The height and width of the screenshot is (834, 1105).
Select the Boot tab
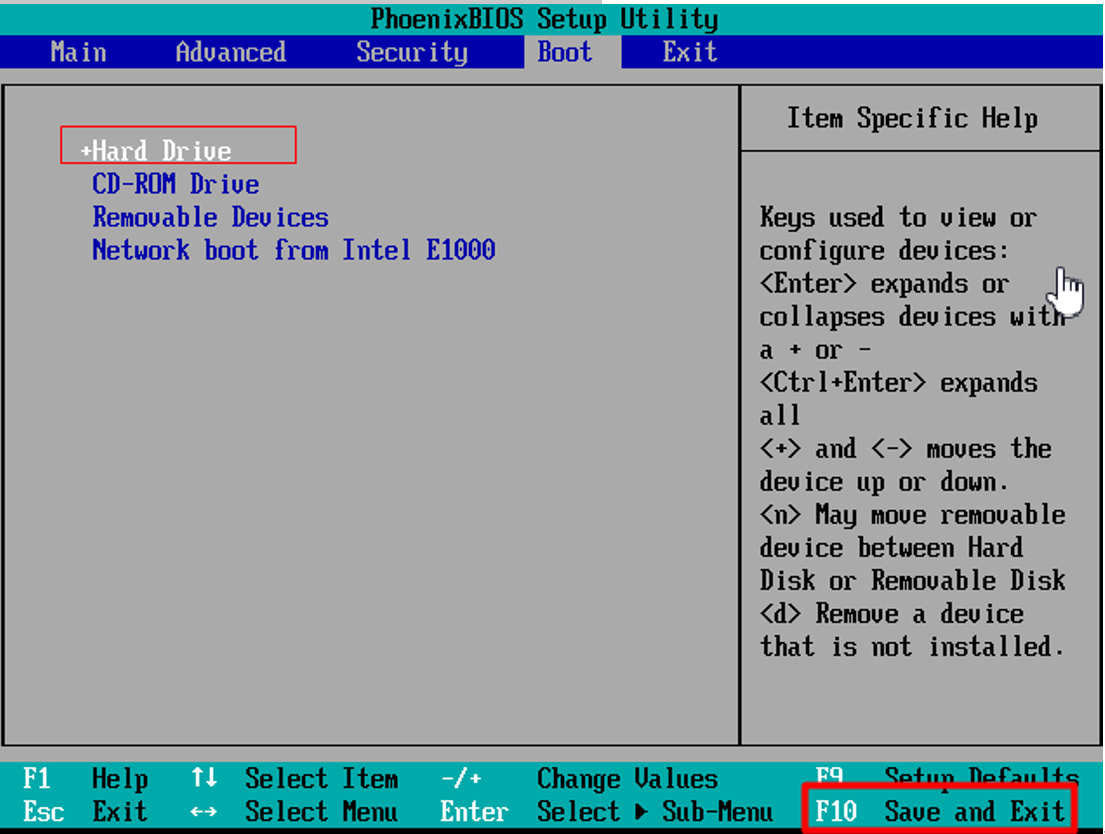click(564, 52)
